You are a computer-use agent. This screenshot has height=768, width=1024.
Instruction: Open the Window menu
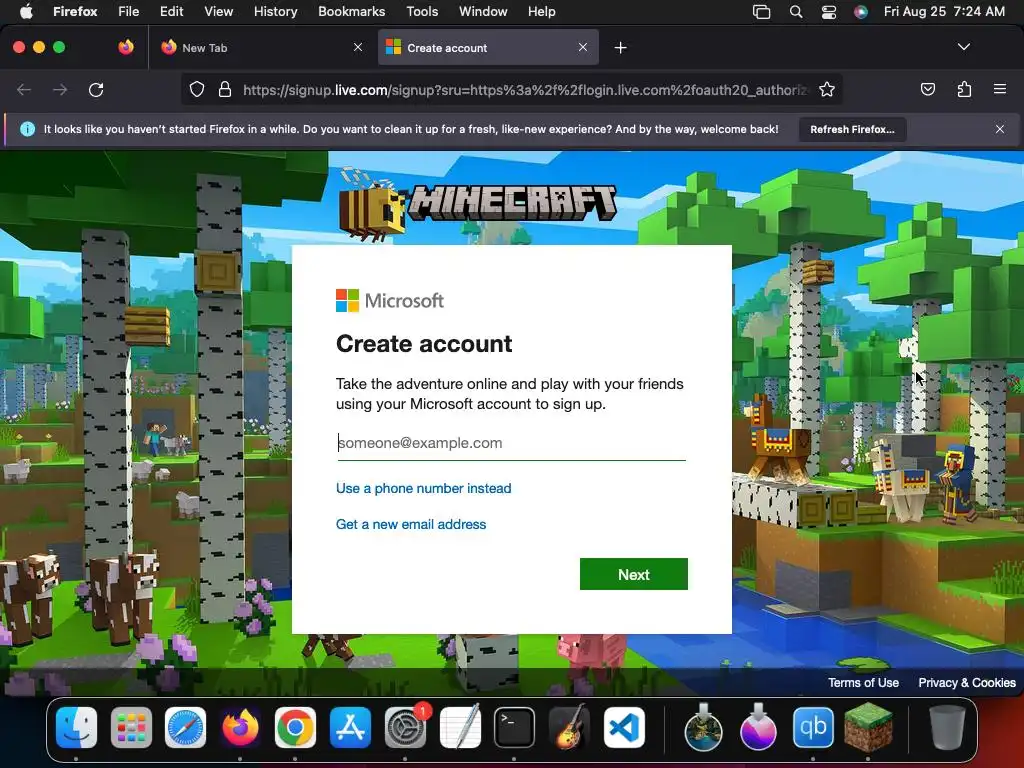coord(483,12)
